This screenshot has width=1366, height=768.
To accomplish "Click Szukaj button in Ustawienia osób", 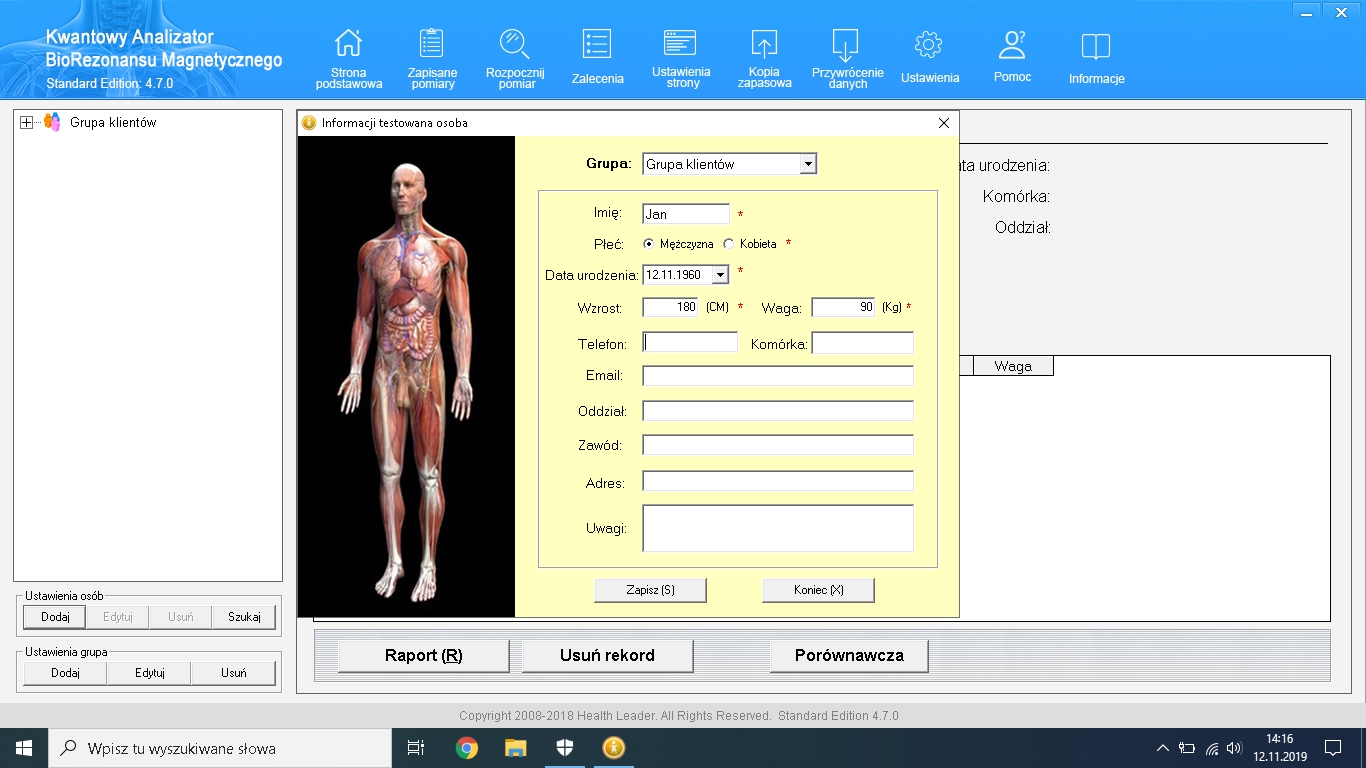I will (x=244, y=617).
